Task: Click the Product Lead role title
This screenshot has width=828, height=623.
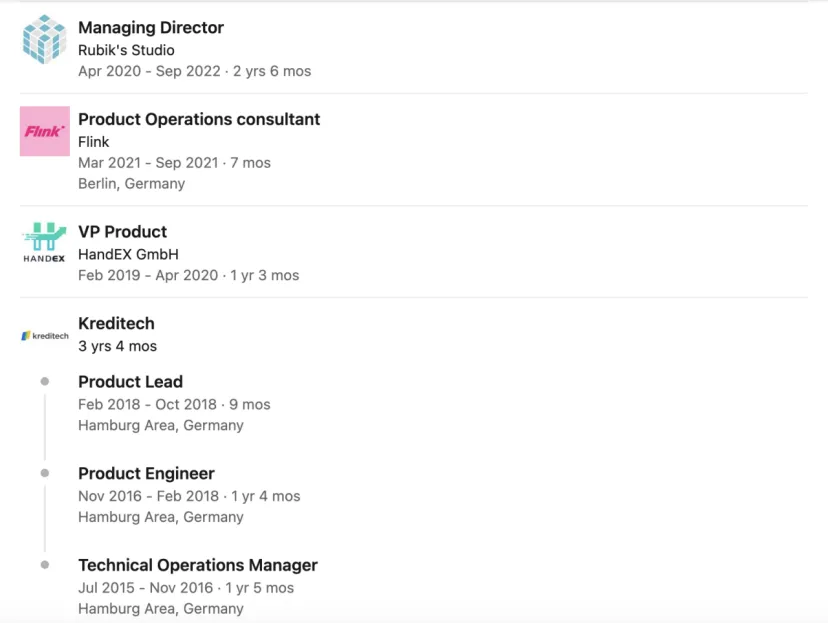Action: tap(130, 382)
